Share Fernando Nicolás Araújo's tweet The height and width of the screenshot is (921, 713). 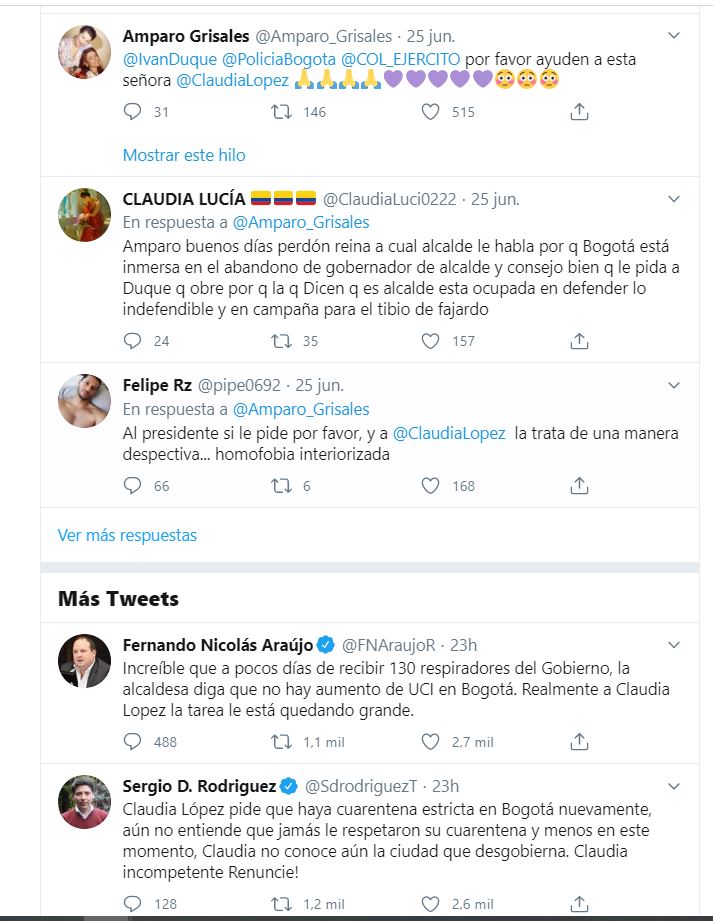click(578, 742)
